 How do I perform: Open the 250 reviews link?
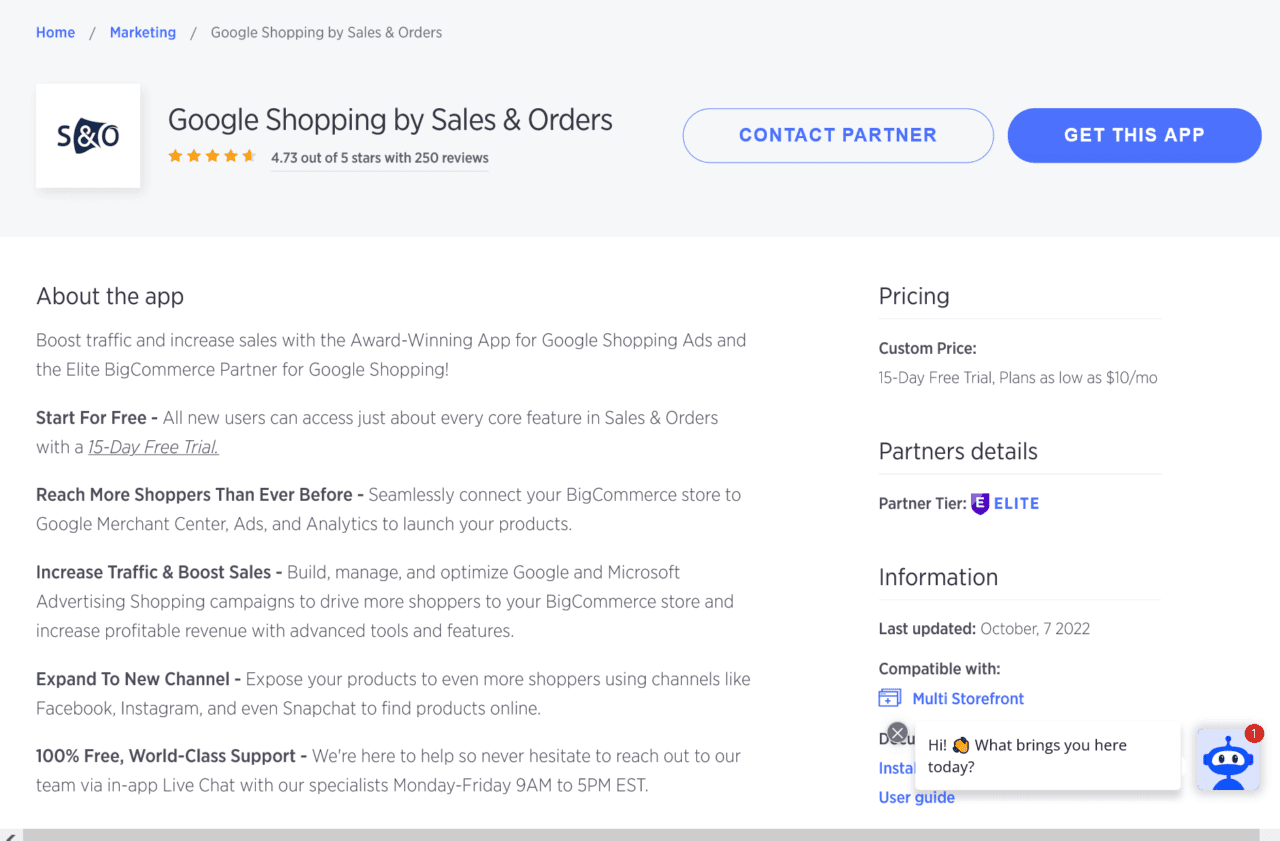(x=379, y=158)
